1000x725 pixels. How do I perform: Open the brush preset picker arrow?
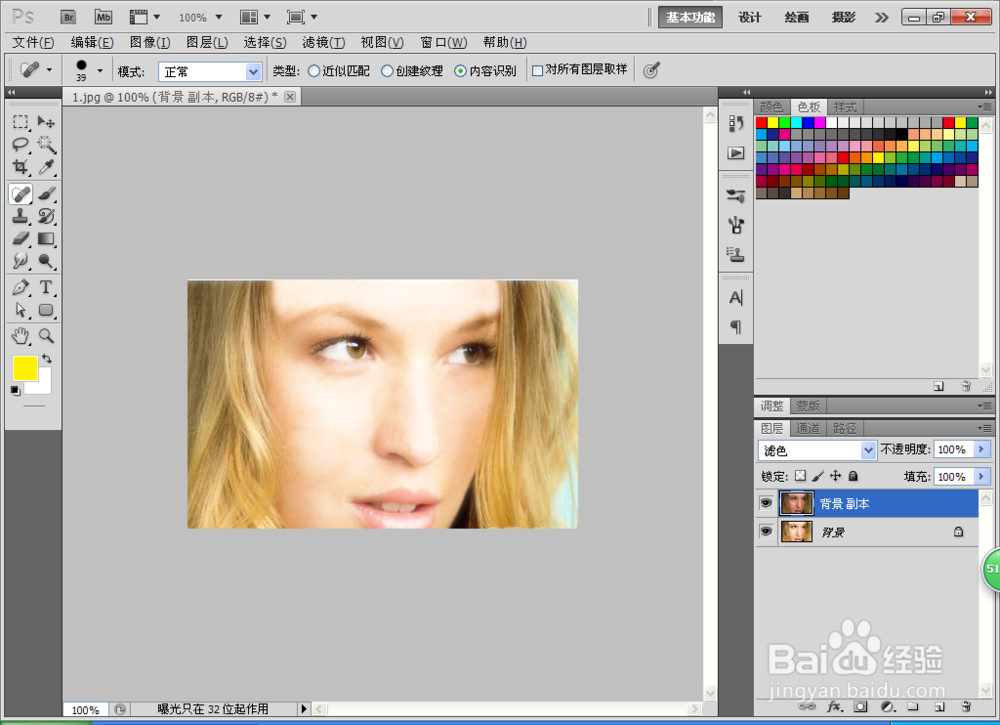tap(99, 70)
